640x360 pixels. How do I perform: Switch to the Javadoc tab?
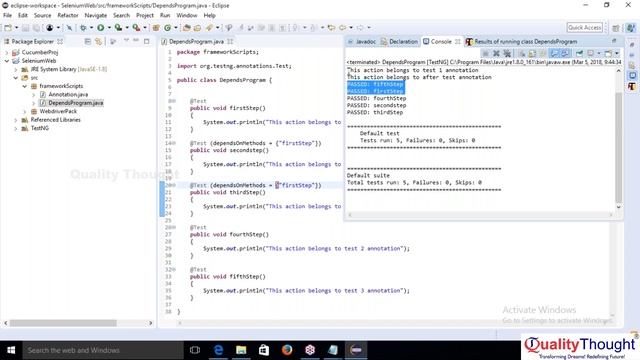pos(362,42)
